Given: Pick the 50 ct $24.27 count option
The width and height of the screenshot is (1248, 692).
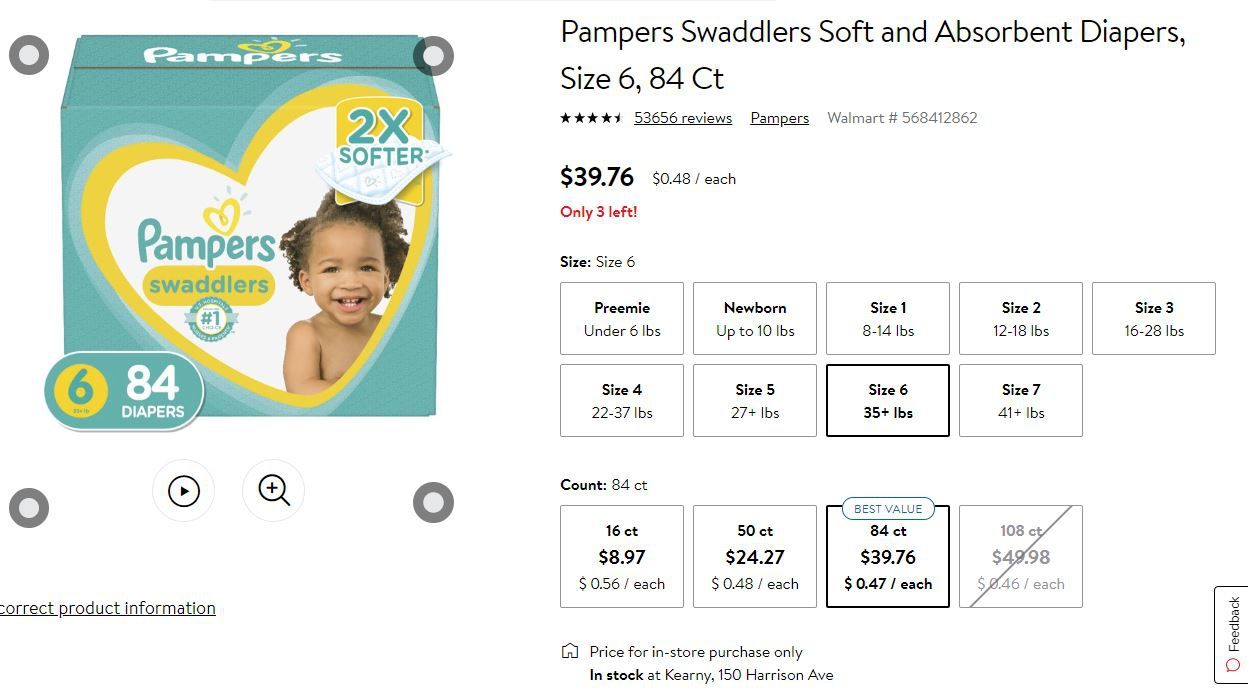Looking at the screenshot, I should (x=755, y=556).
